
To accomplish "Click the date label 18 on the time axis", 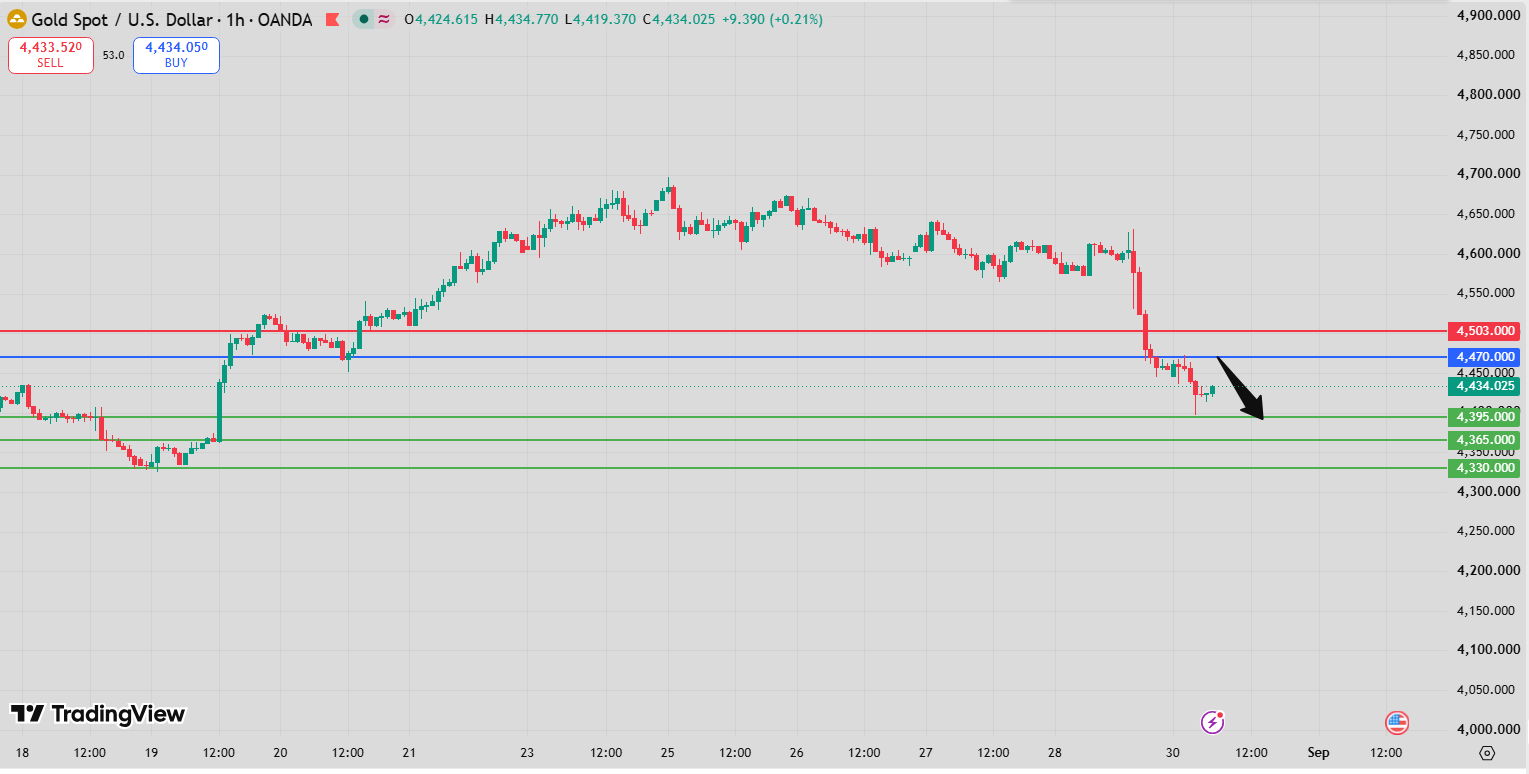I will pos(23,753).
